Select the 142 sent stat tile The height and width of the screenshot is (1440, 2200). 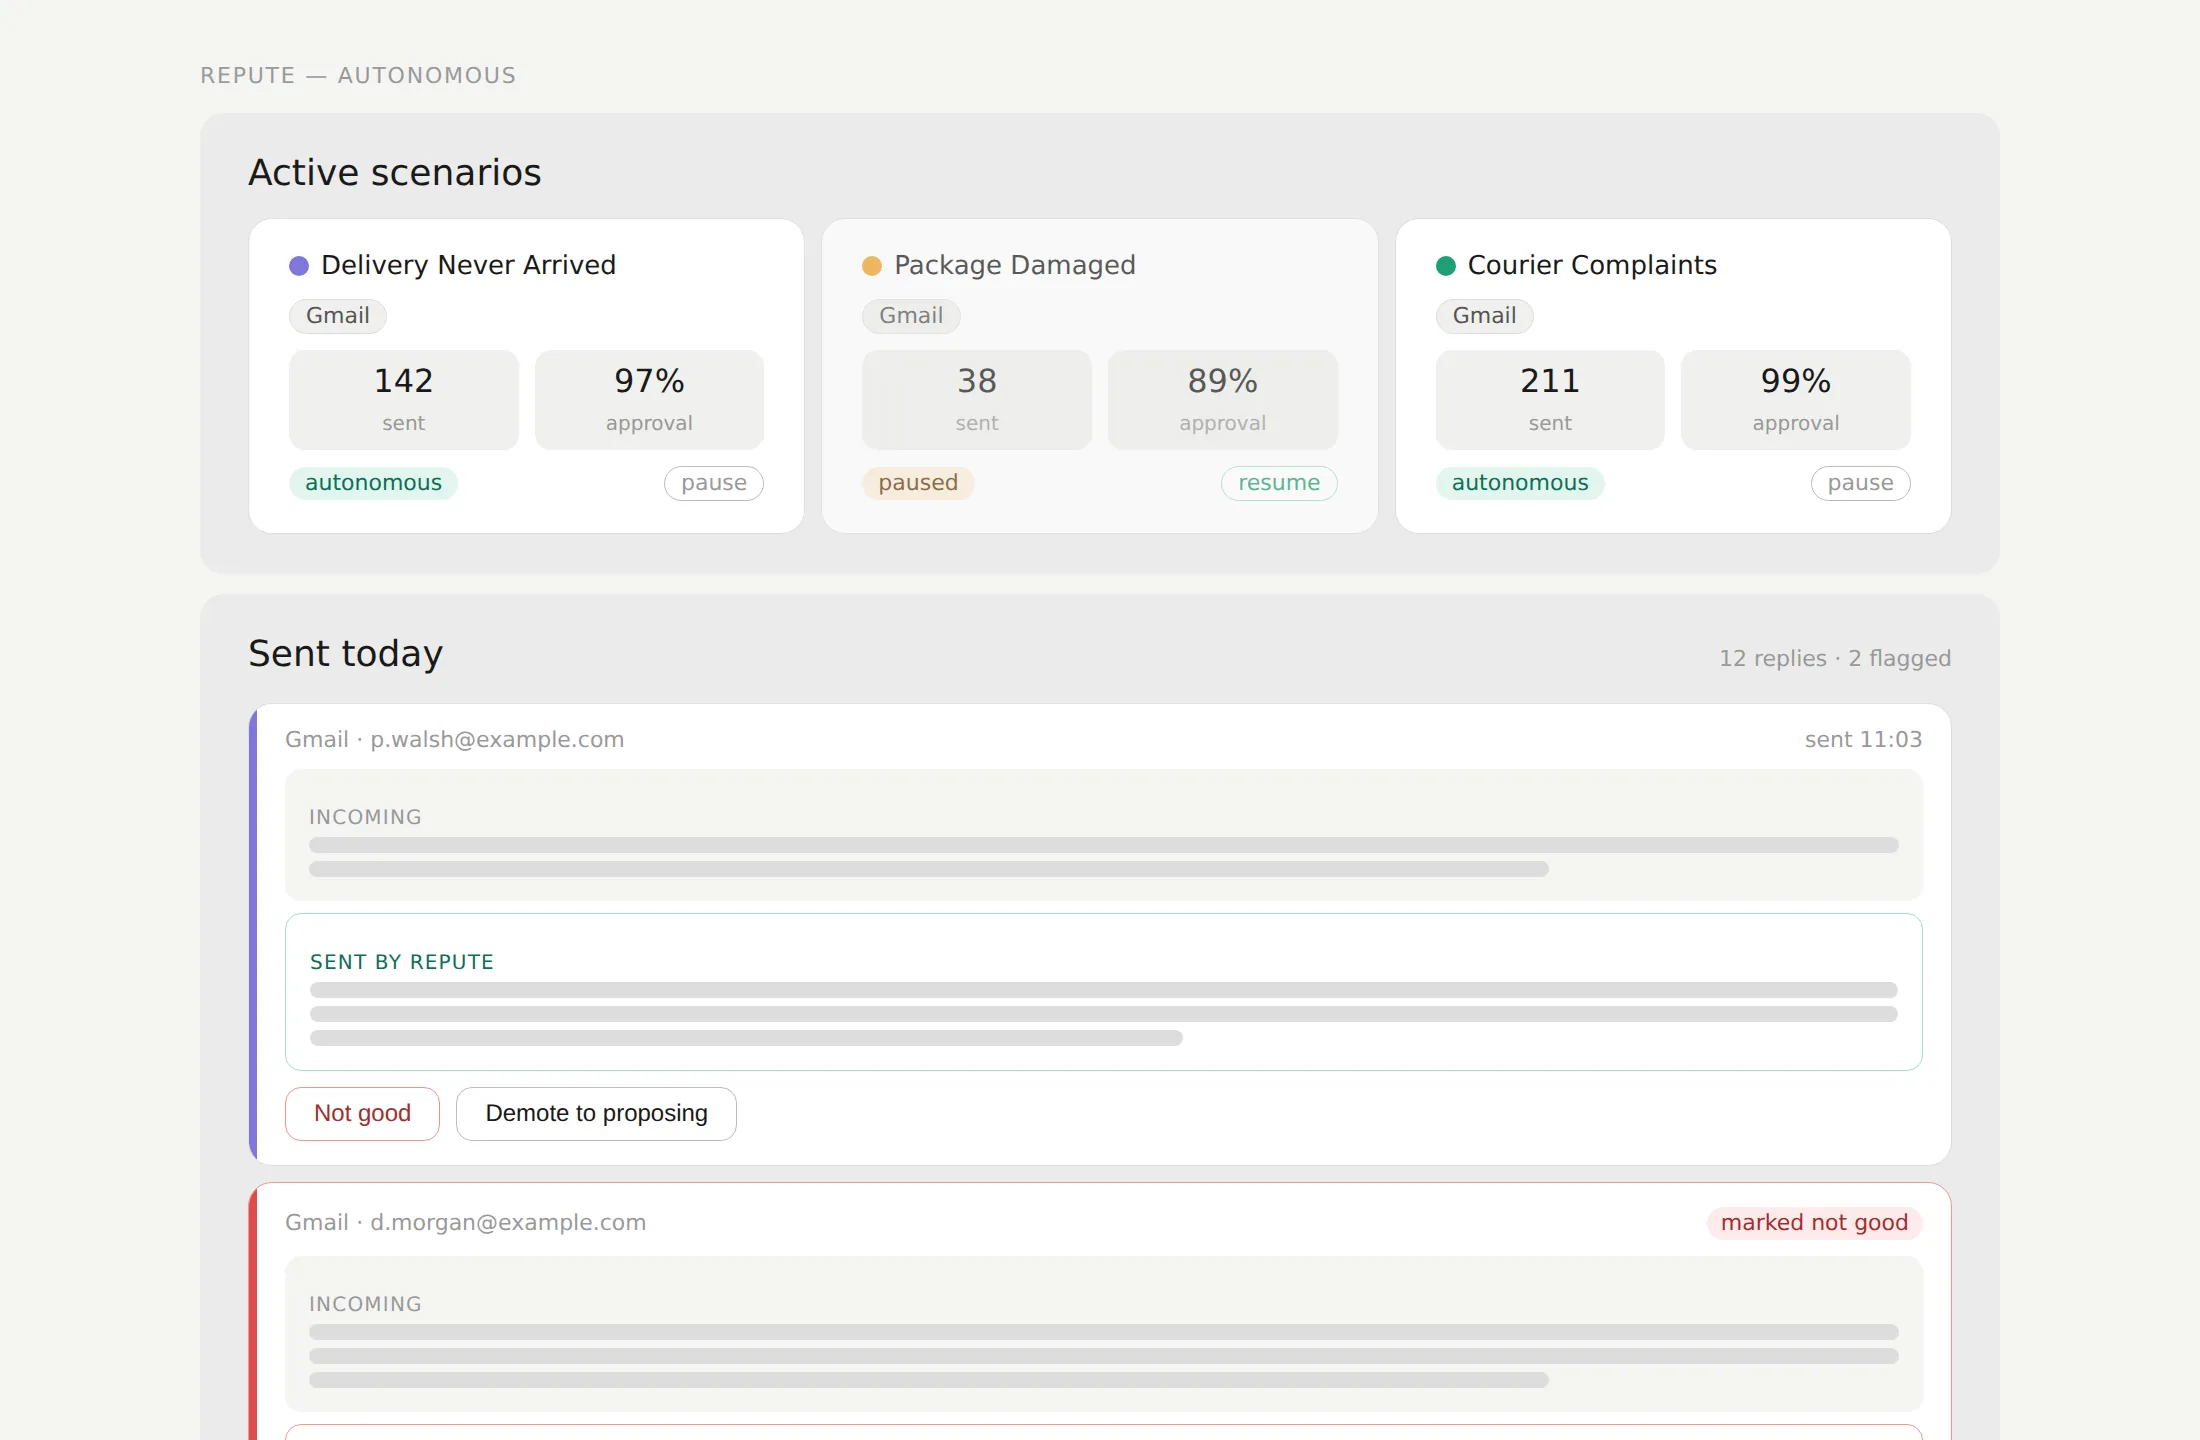404,399
